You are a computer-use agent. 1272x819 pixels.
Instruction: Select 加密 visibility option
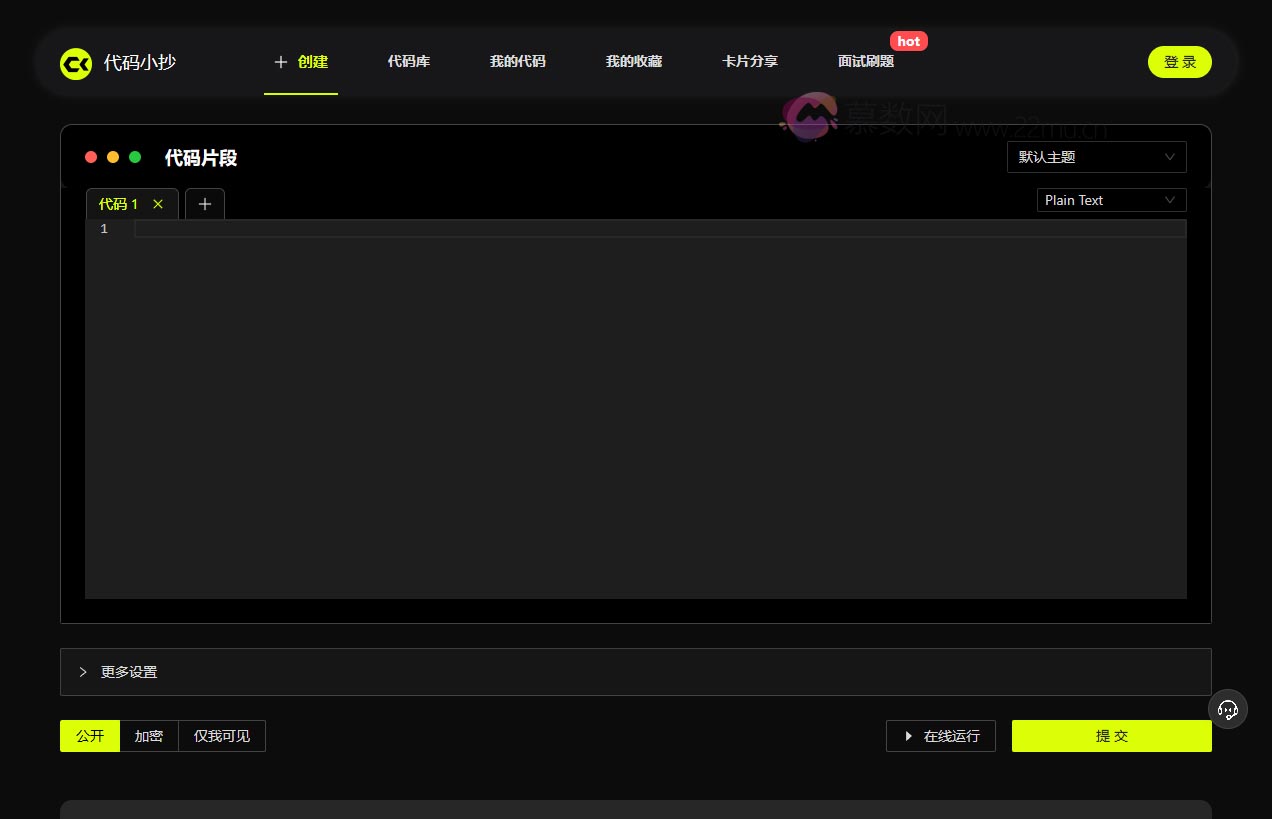[149, 736]
